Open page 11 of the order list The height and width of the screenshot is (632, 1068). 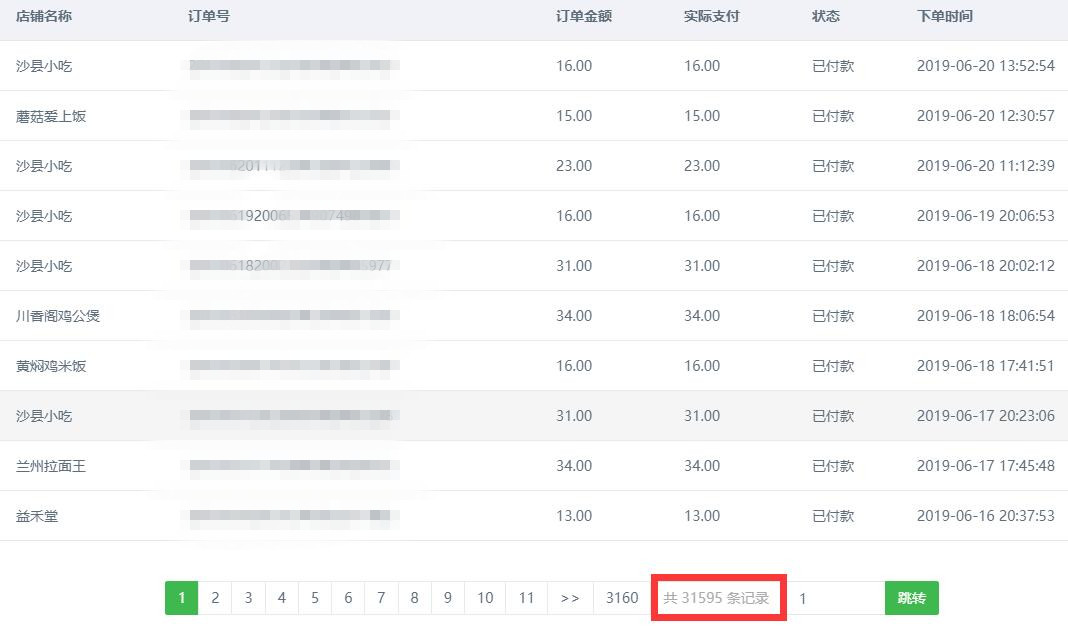click(526, 598)
